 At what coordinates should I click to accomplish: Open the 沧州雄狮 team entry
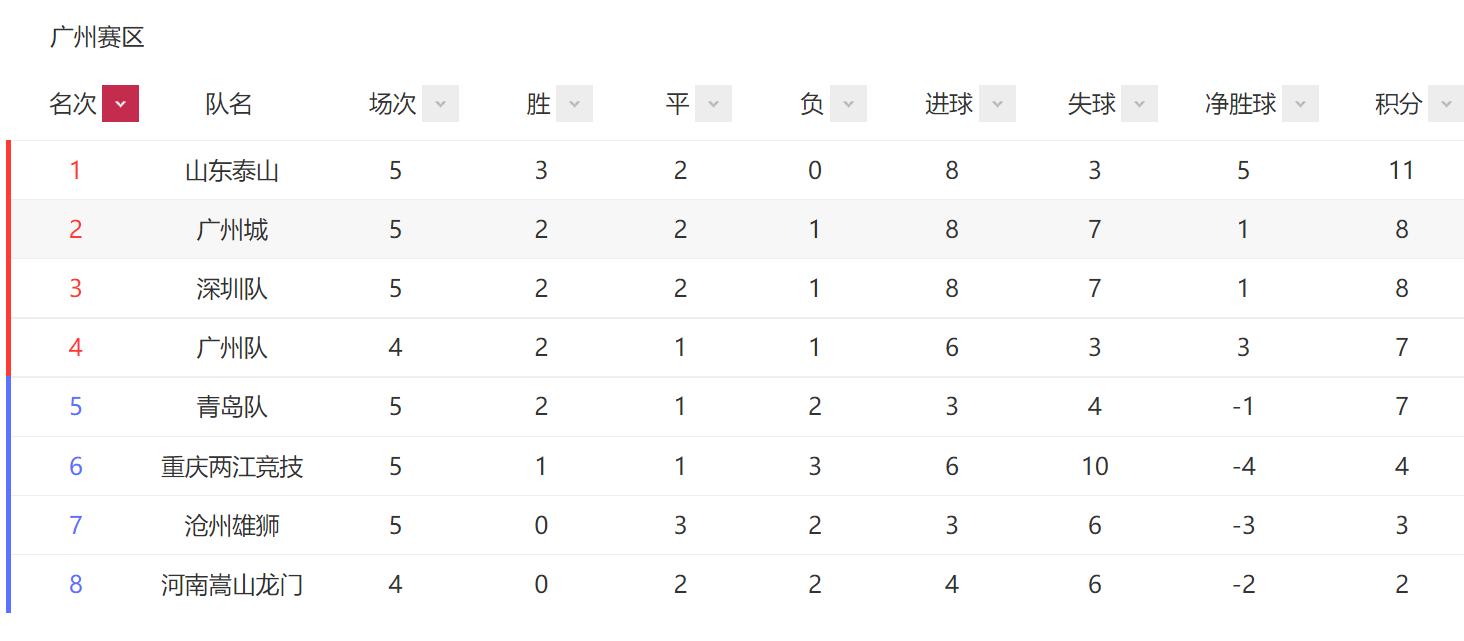click(232, 526)
